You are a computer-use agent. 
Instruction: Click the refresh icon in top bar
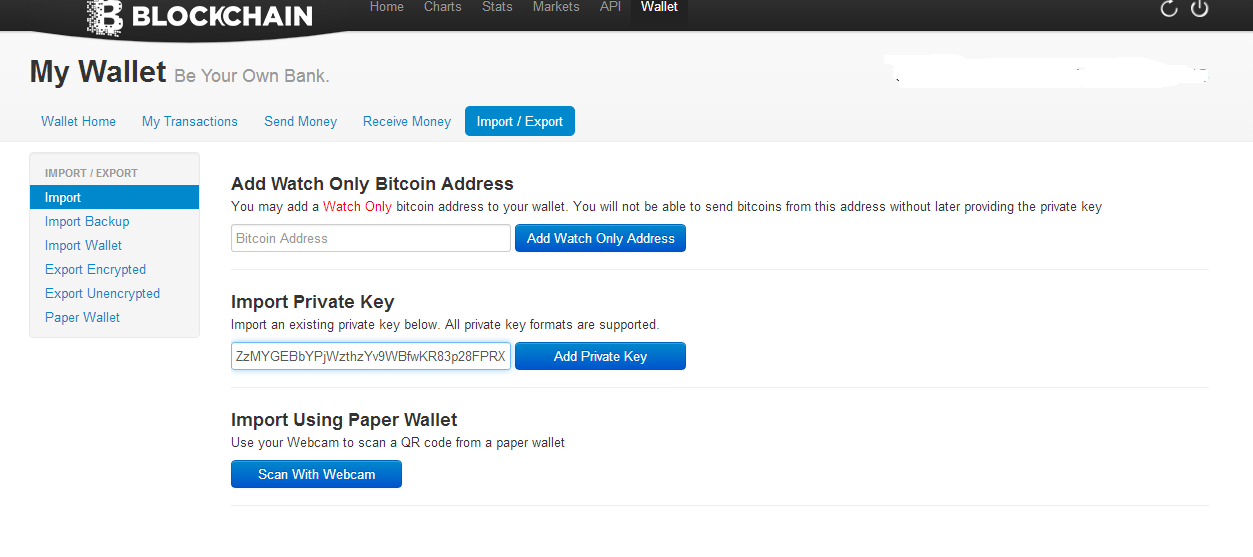(x=1169, y=9)
